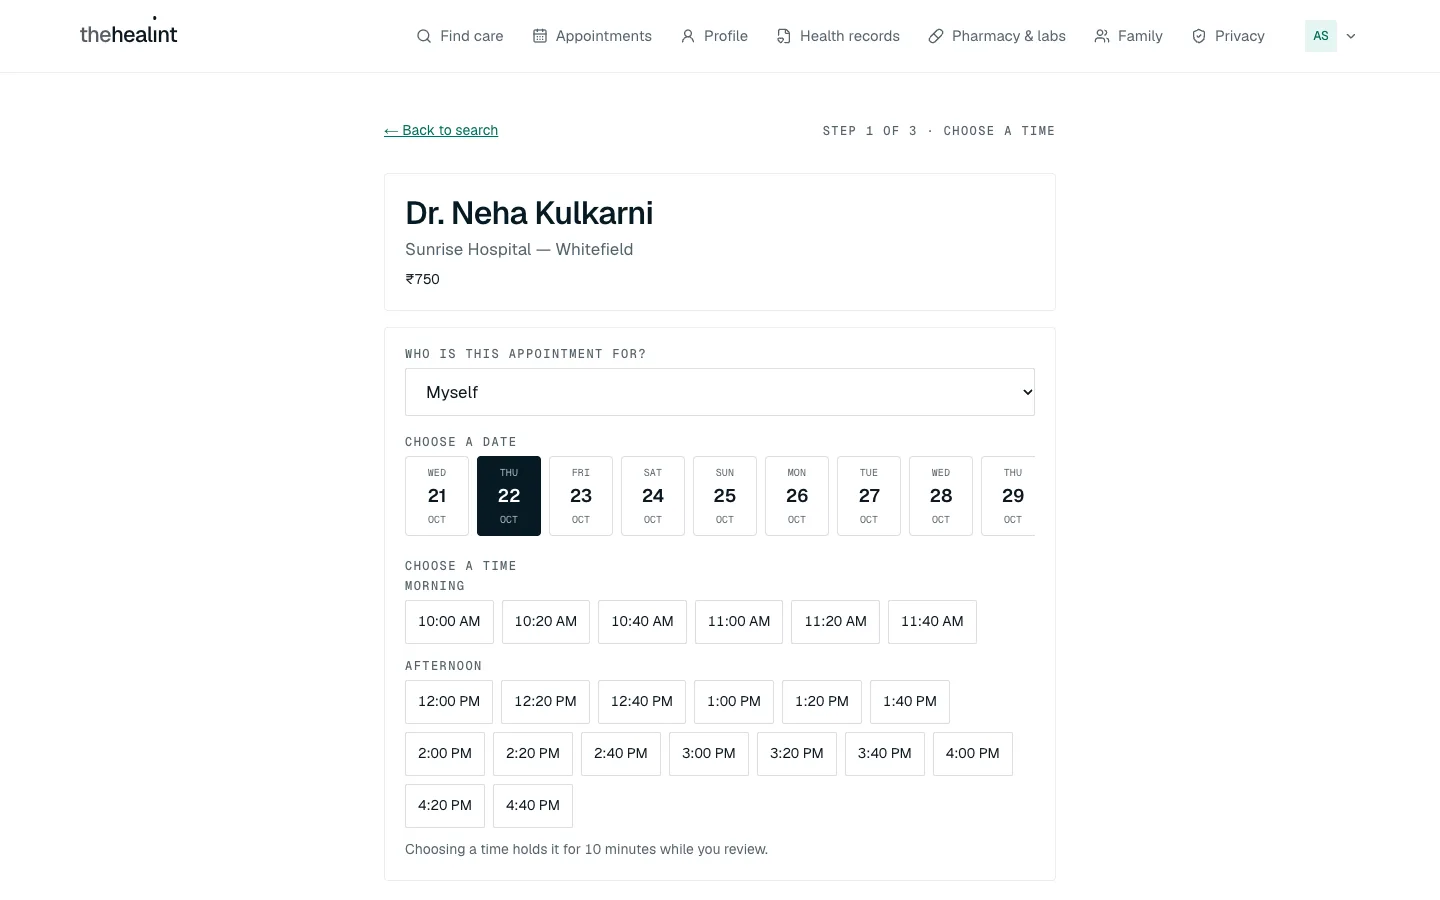Click the Health records document icon
The height and width of the screenshot is (900, 1440).
(784, 36)
